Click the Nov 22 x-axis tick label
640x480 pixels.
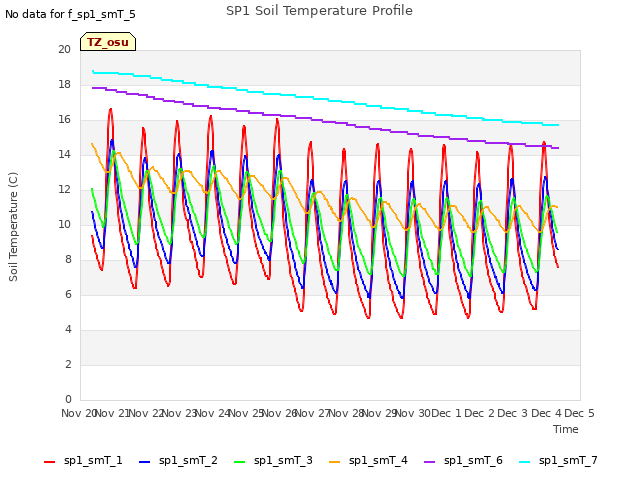(x=146, y=413)
